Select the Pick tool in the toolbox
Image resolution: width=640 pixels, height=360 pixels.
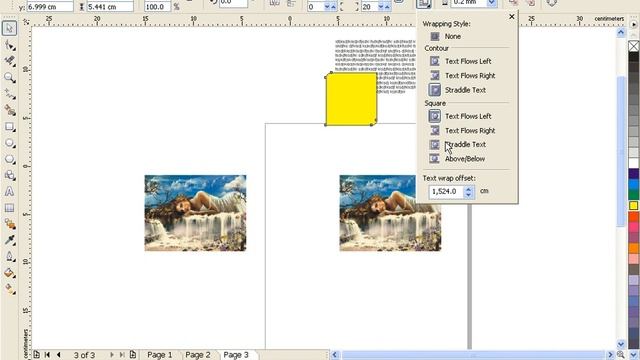click(x=9, y=28)
